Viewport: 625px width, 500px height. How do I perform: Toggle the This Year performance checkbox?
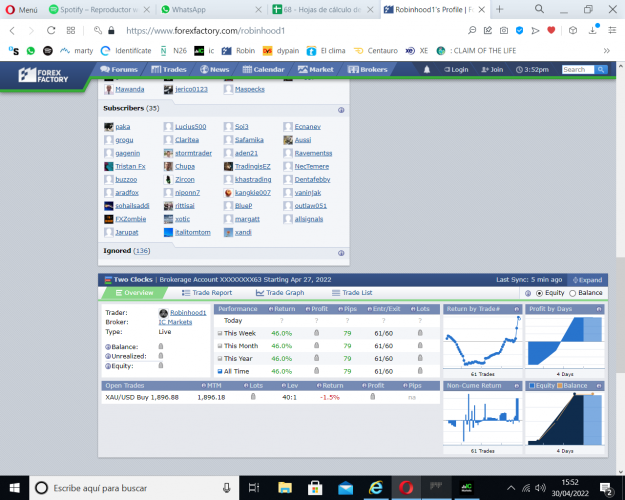click(x=220, y=359)
